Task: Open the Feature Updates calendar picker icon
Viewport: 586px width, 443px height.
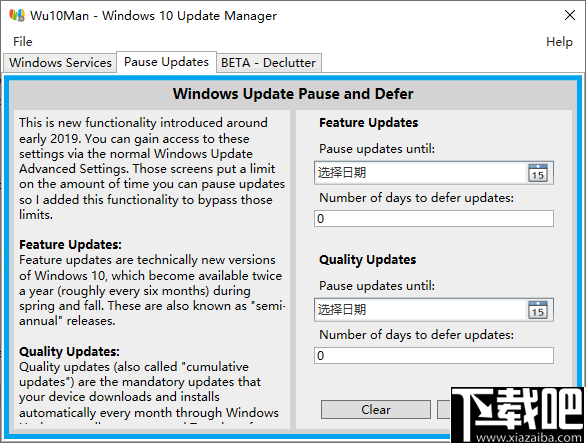Action: click(538, 173)
